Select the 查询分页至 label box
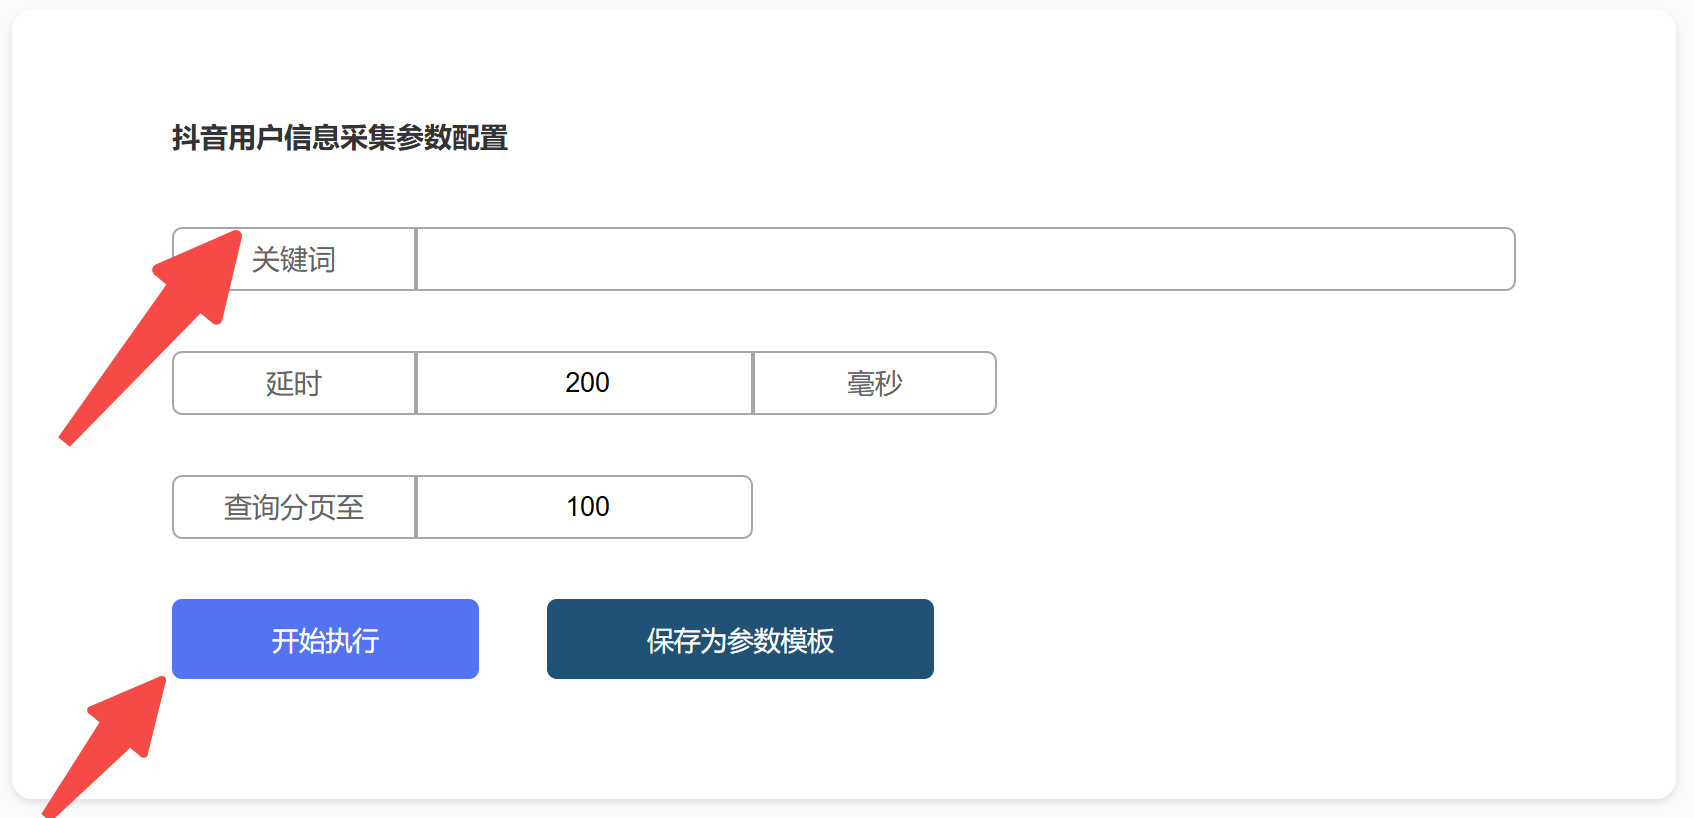 pos(294,507)
